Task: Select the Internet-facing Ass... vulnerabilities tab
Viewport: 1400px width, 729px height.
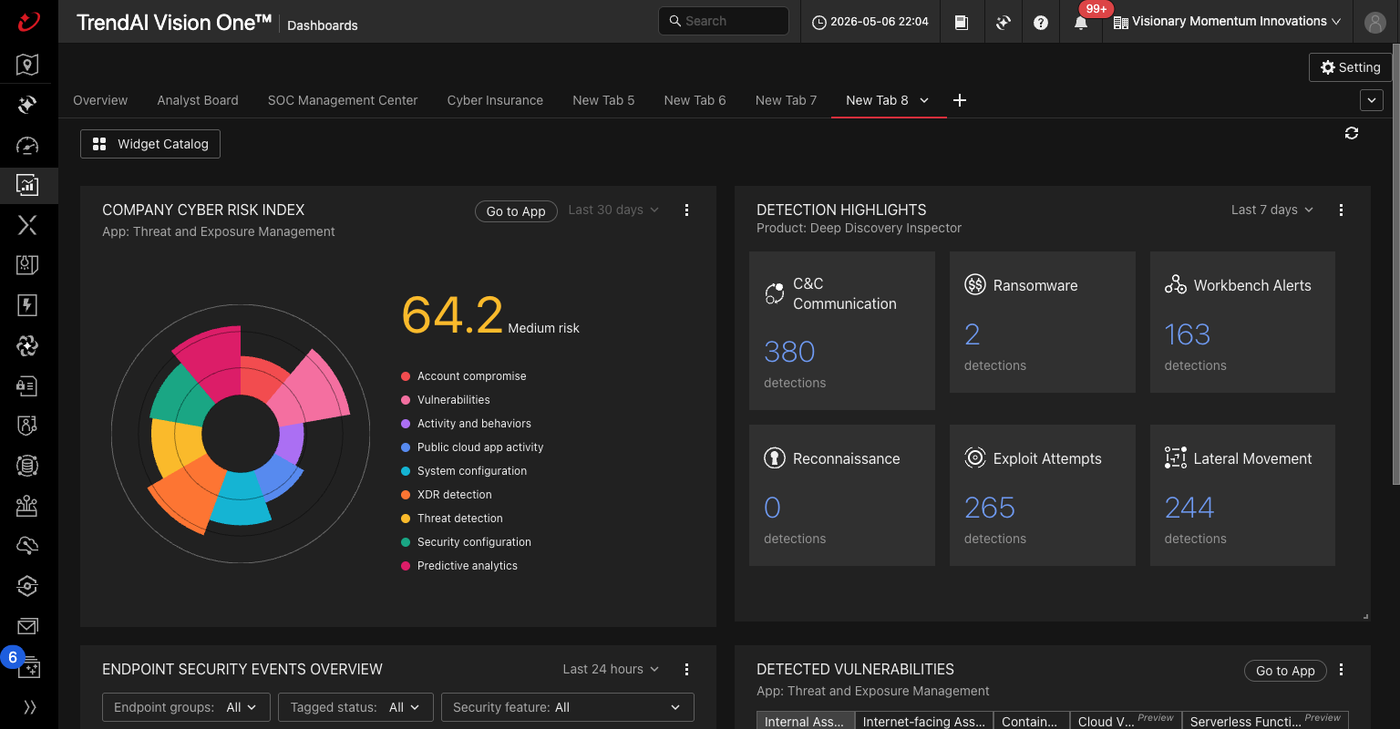Action: (x=924, y=721)
